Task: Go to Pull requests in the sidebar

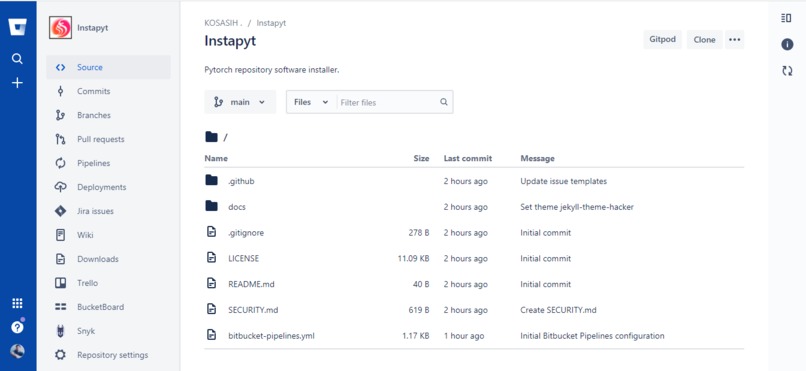Action: pos(101,139)
